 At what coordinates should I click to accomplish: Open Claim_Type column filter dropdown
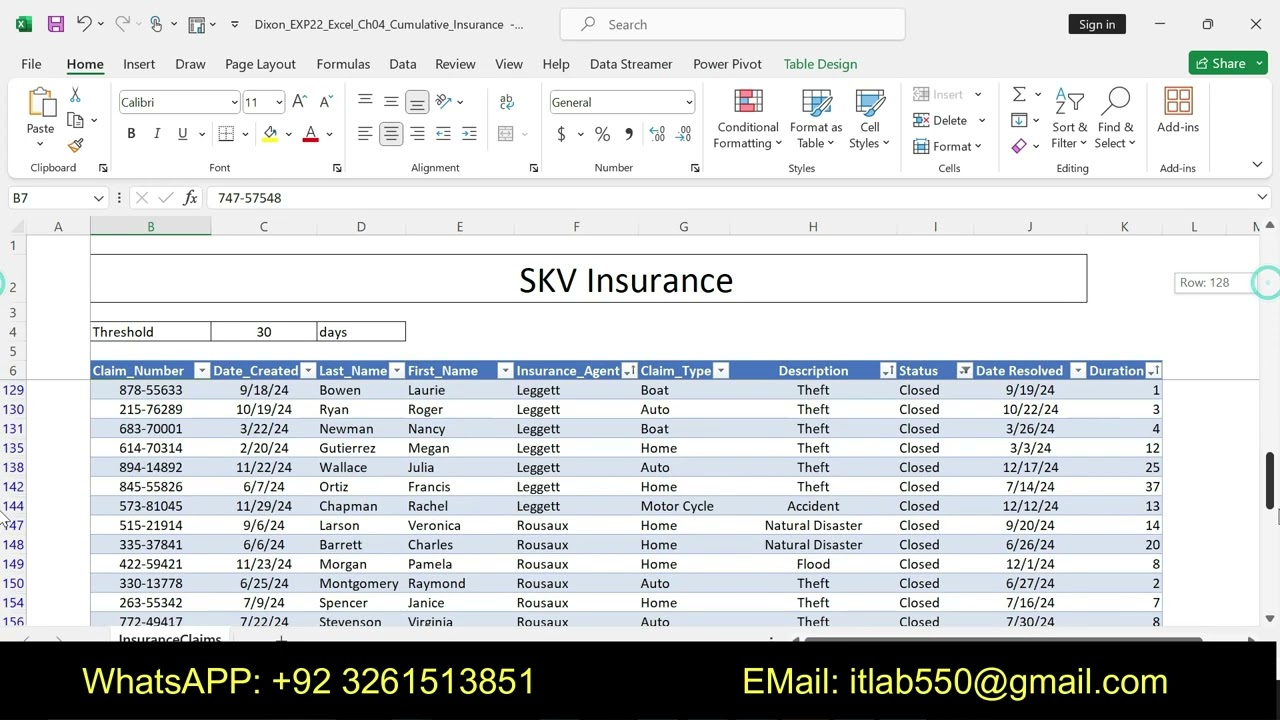click(x=720, y=371)
